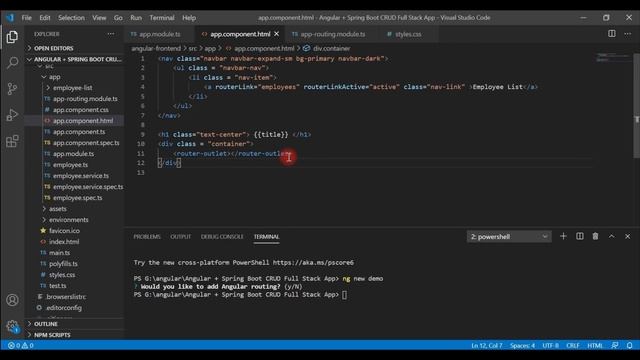Open the feedback icon in status bar
The image size is (640, 360).
pyautogui.click(x=615, y=345)
